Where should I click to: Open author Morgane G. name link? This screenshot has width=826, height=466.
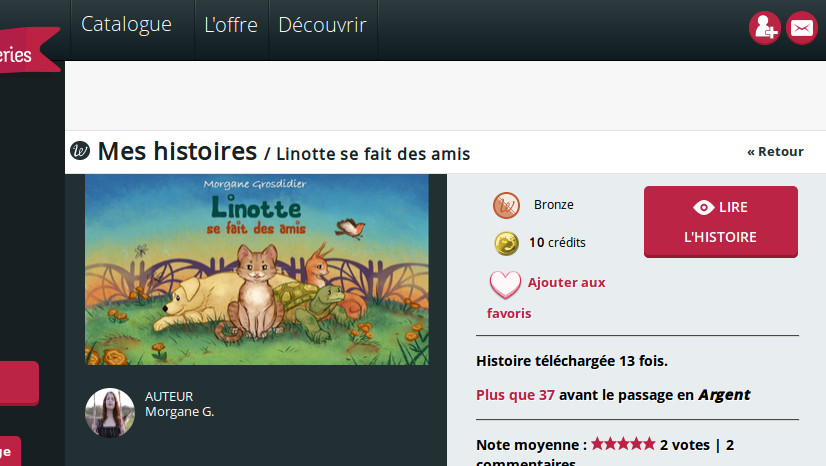179,411
